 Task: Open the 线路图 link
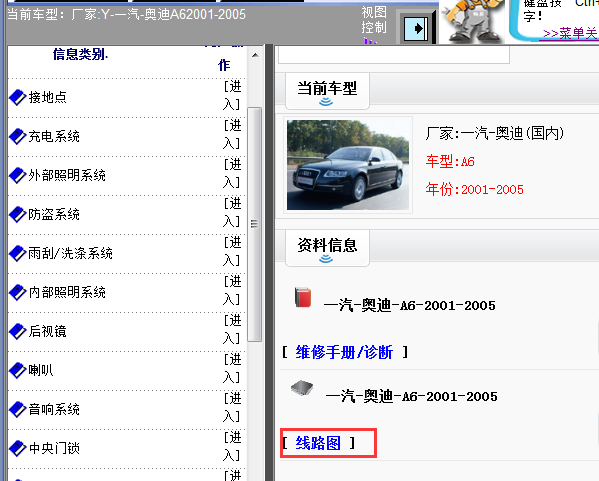tap(318, 443)
